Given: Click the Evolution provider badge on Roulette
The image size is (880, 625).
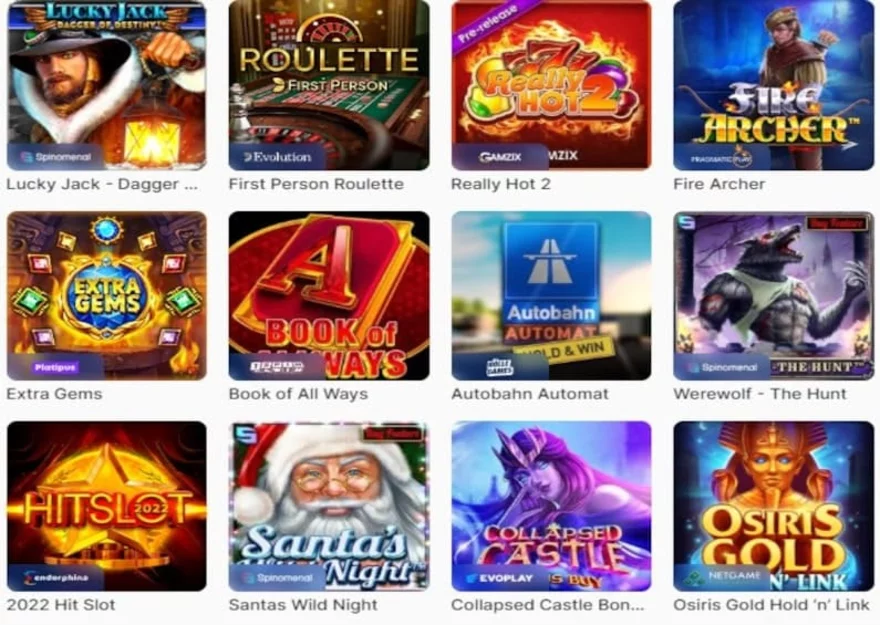Looking at the screenshot, I should tap(277, 157).
